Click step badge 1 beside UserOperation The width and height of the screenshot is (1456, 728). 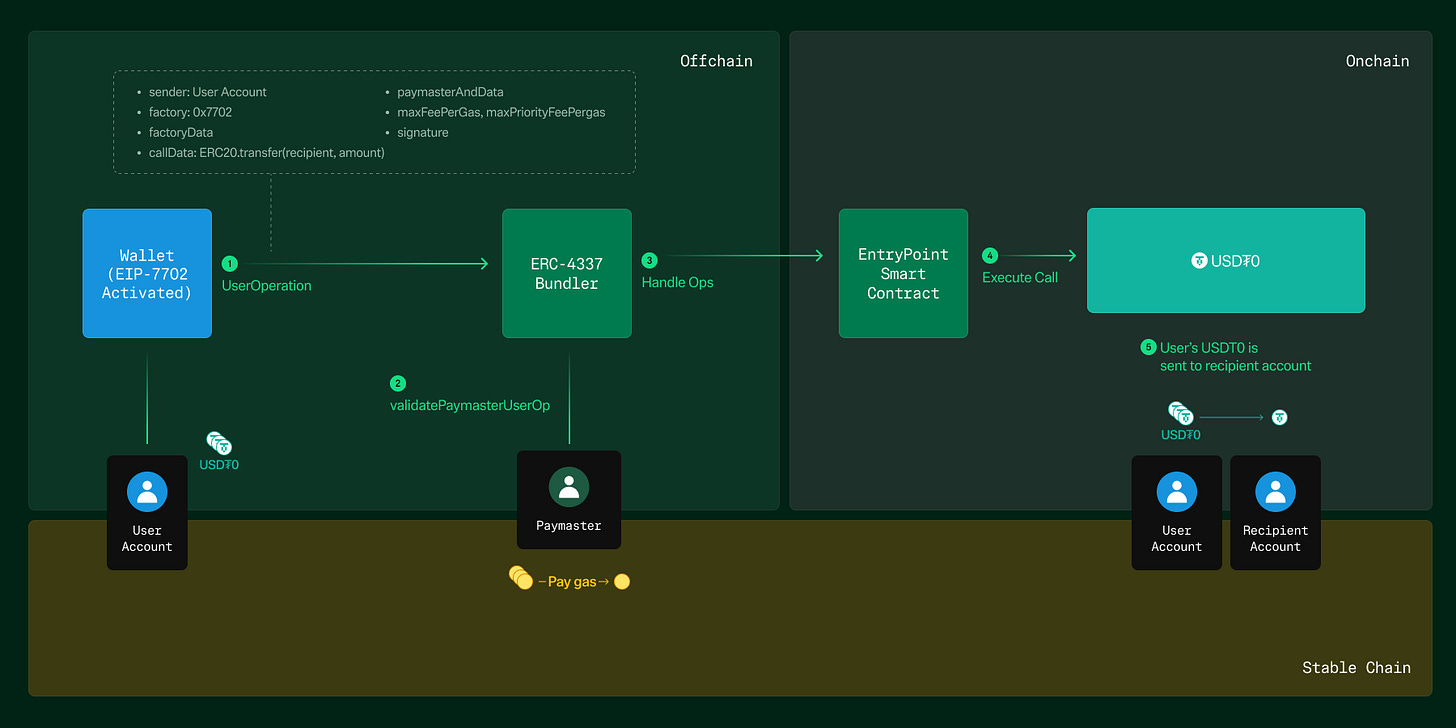tap(229, 263)
